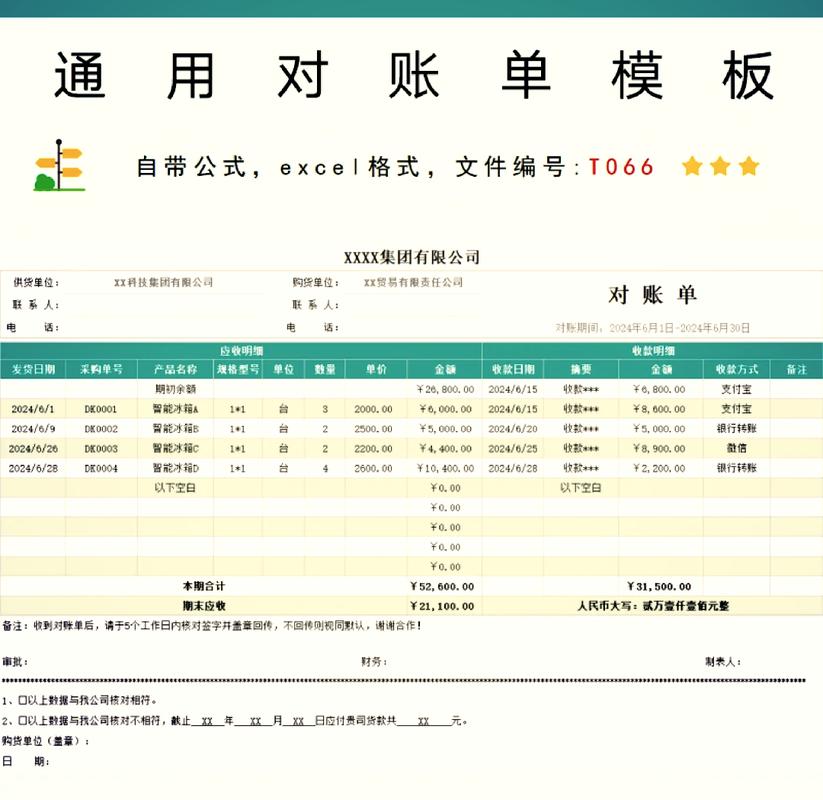Click the signpost icon beside the subtitle
The height and width of the screenshot is (800, 823).
coord(59,165)
